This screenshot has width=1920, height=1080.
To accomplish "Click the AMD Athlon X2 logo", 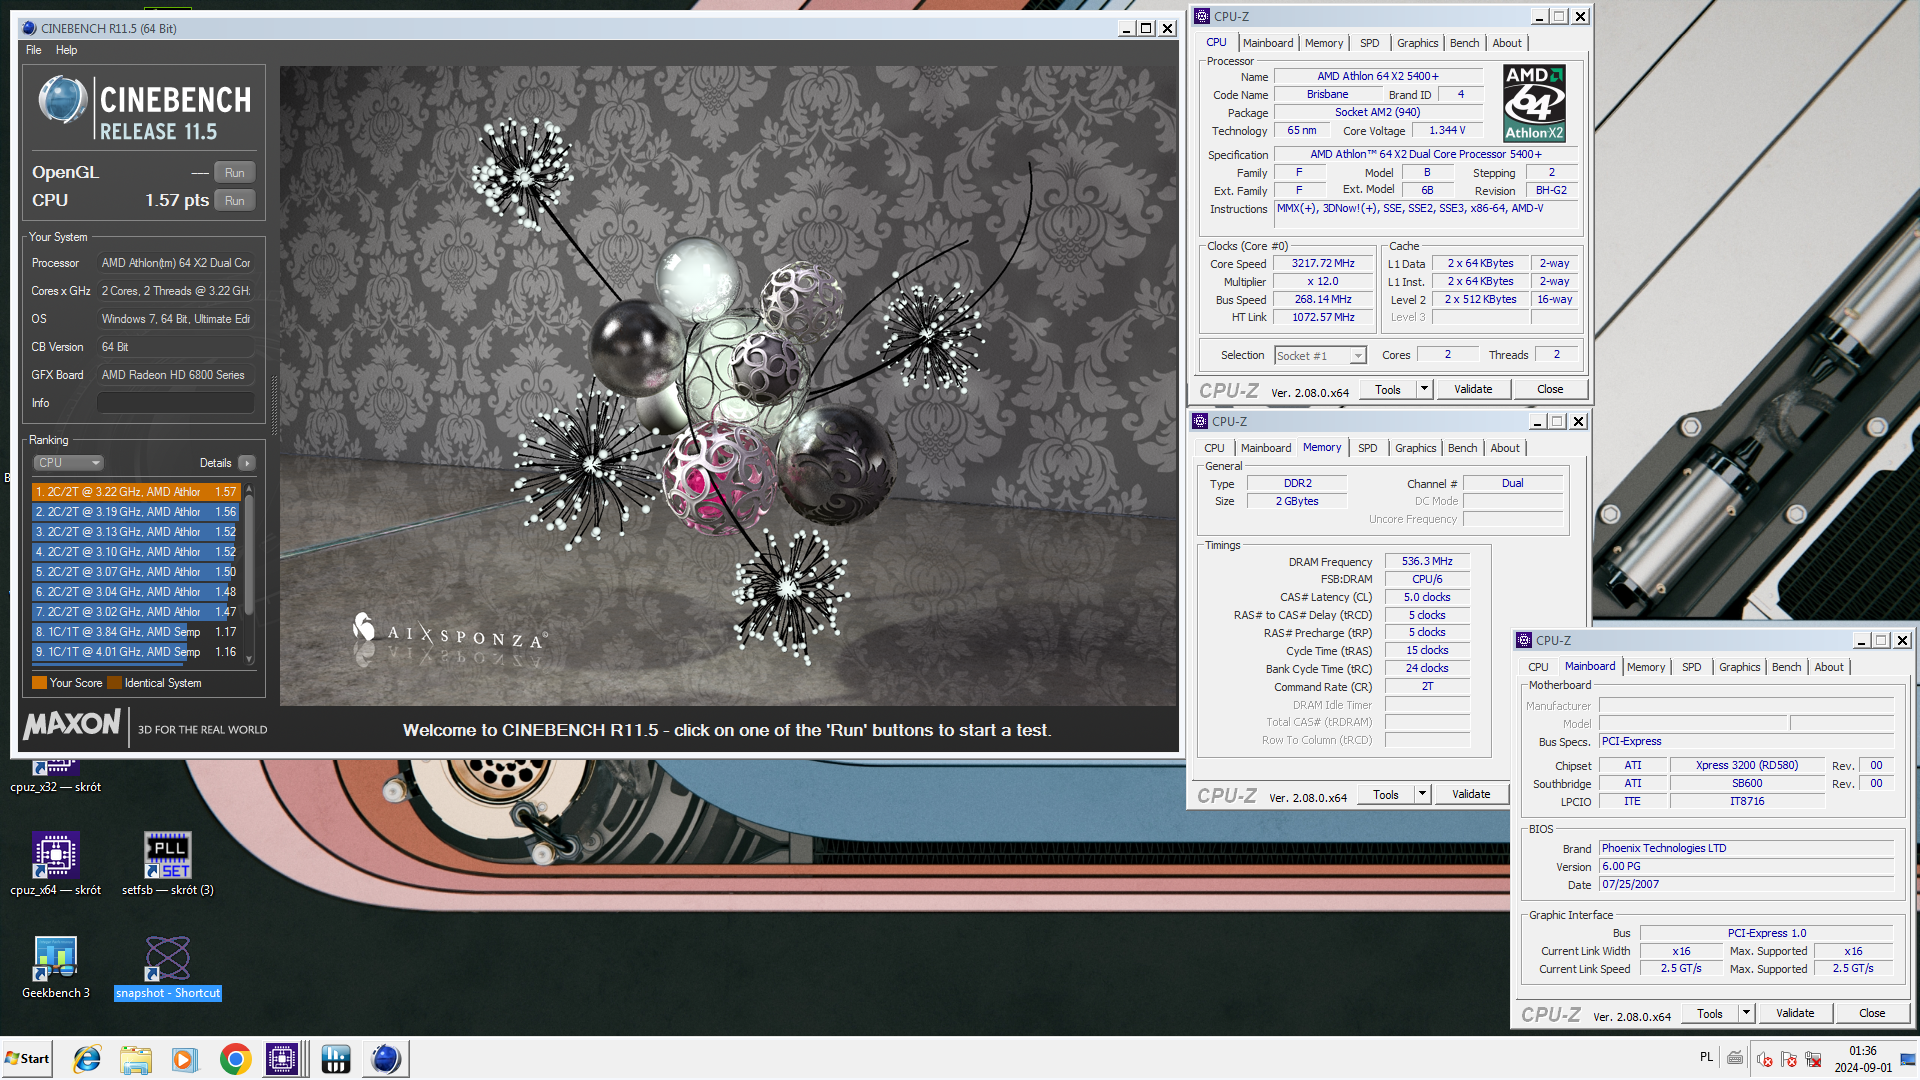I will [x=1534, y=103].
